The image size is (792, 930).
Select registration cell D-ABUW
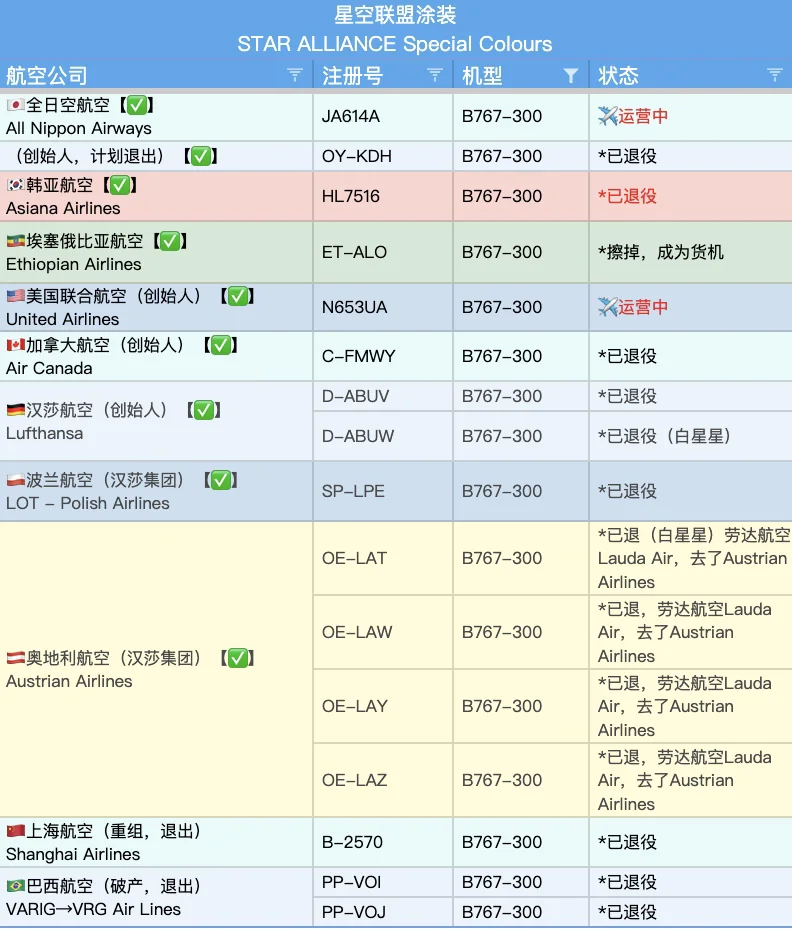(383, 436)
